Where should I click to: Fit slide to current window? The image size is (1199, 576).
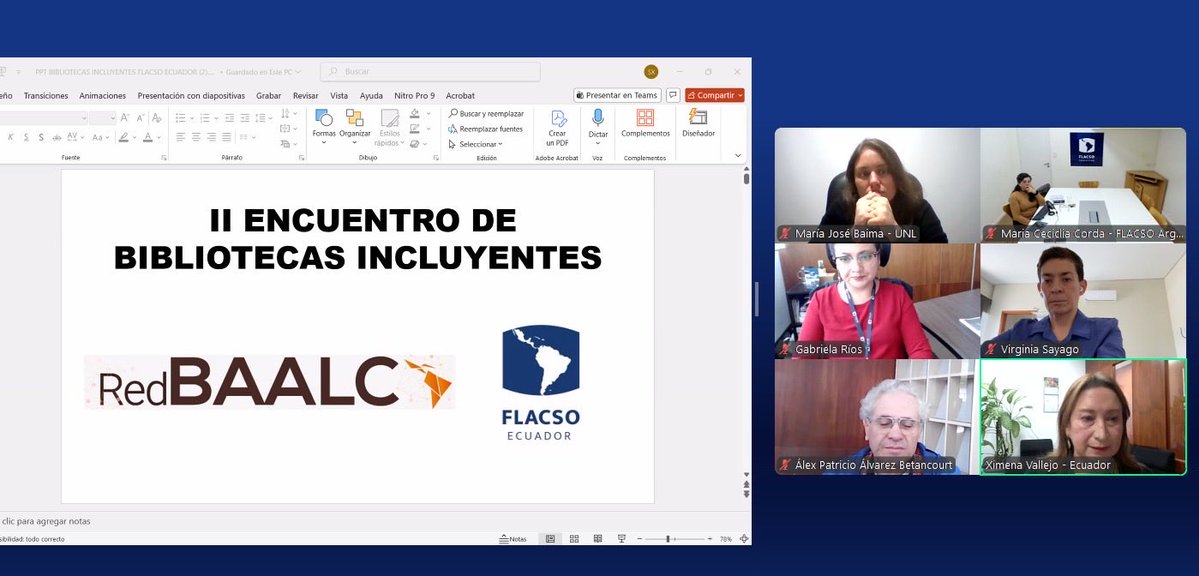pyautogui.click(x=744, y=539)
